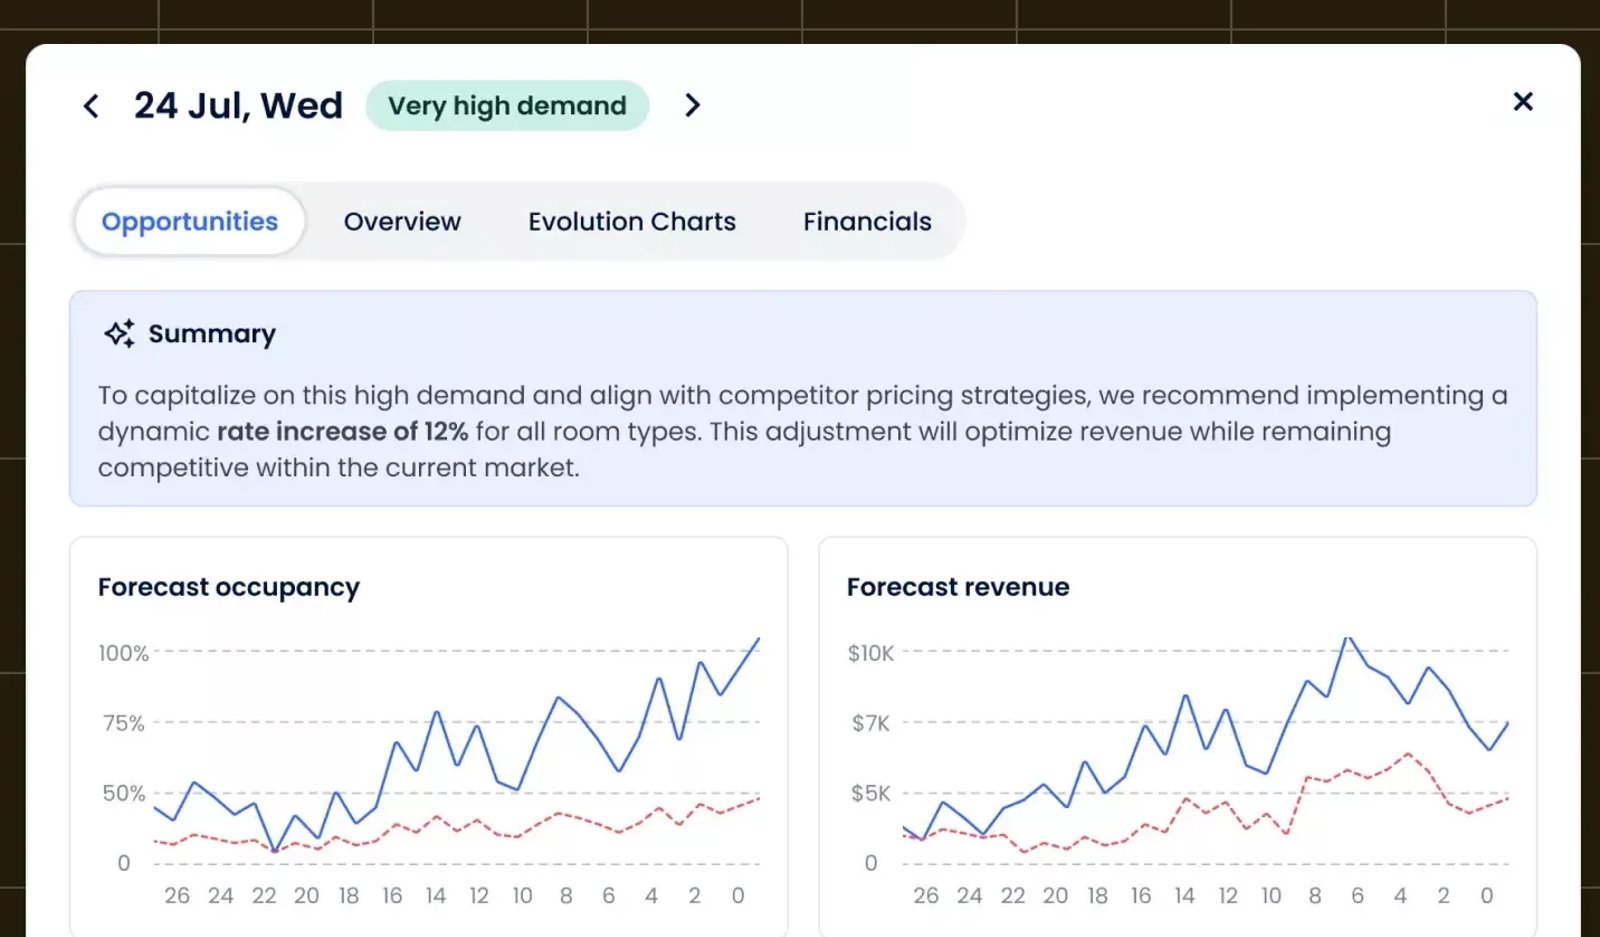Click the $7K label on revenue chart
Screen dimensions: 1600x937
pos(871,723)
